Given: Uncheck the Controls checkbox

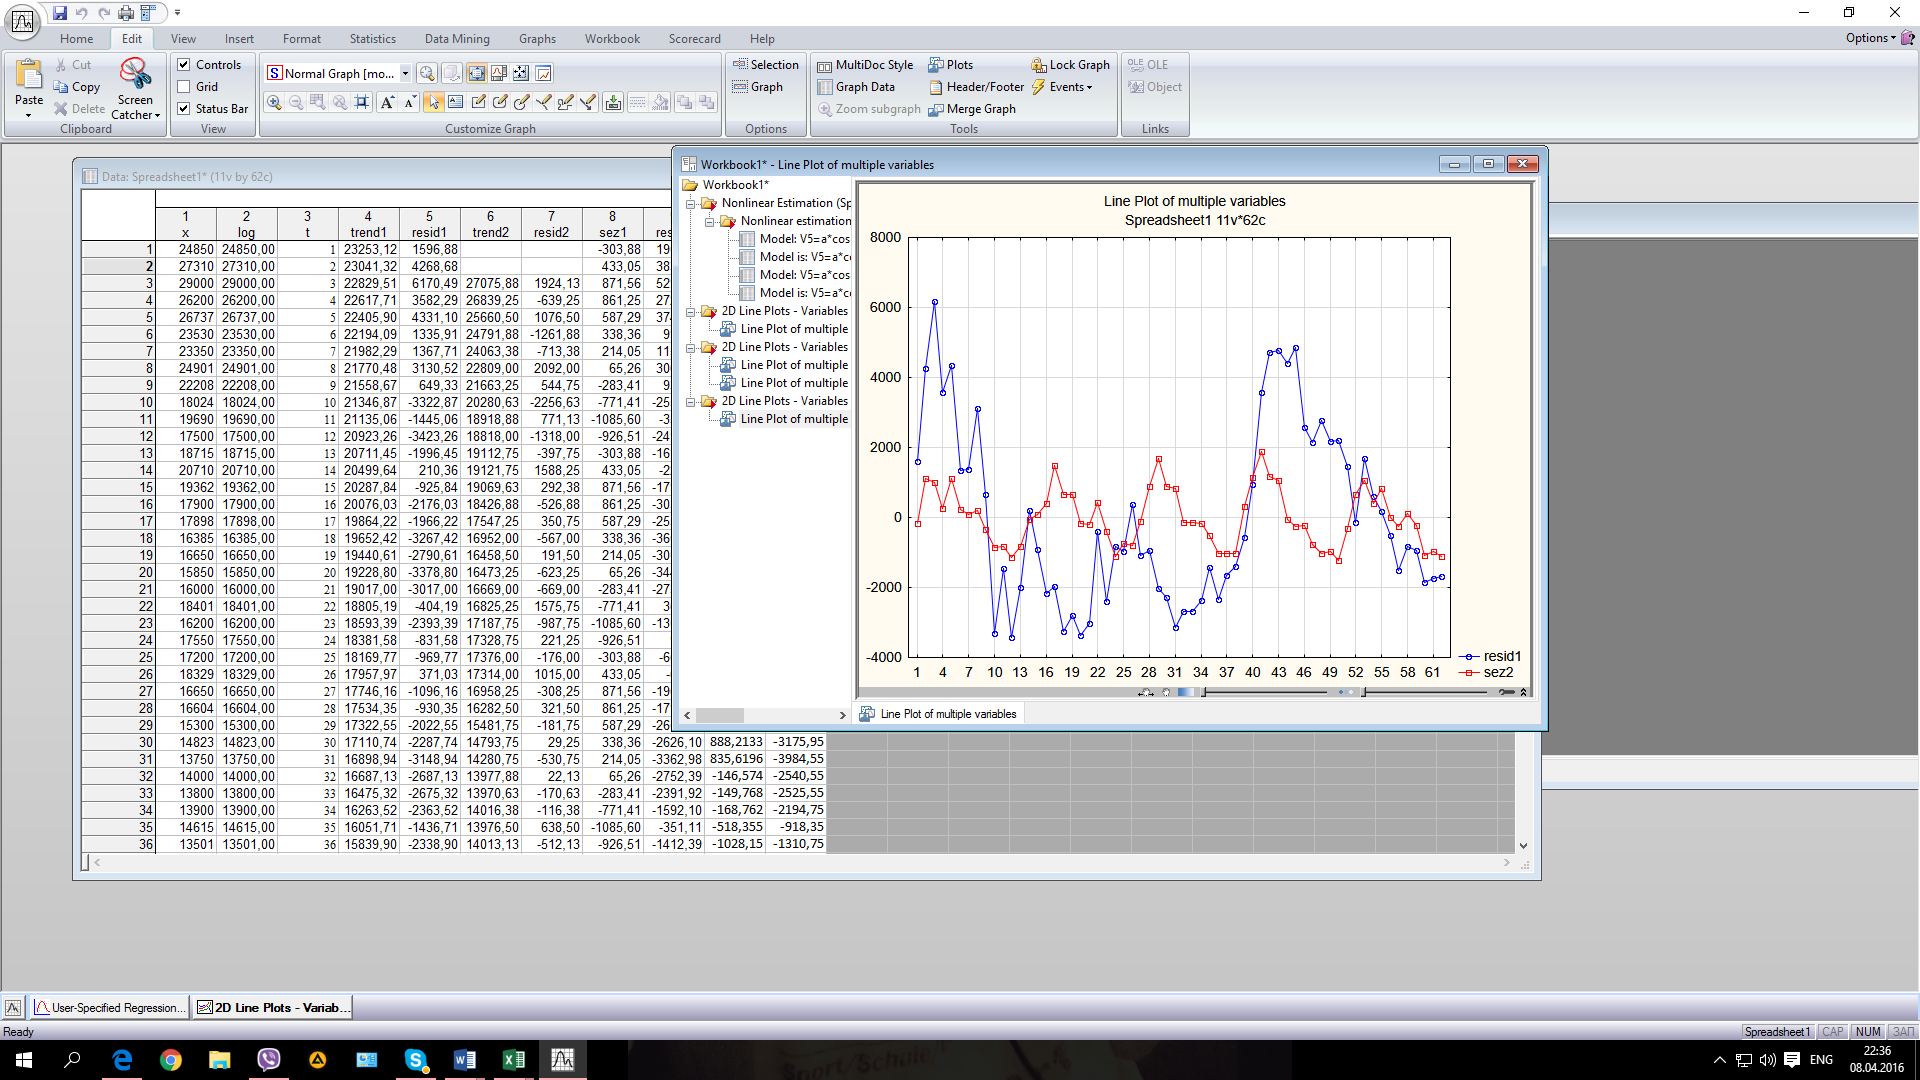Looking at the screenshot, I should click(x=184, y=65).
